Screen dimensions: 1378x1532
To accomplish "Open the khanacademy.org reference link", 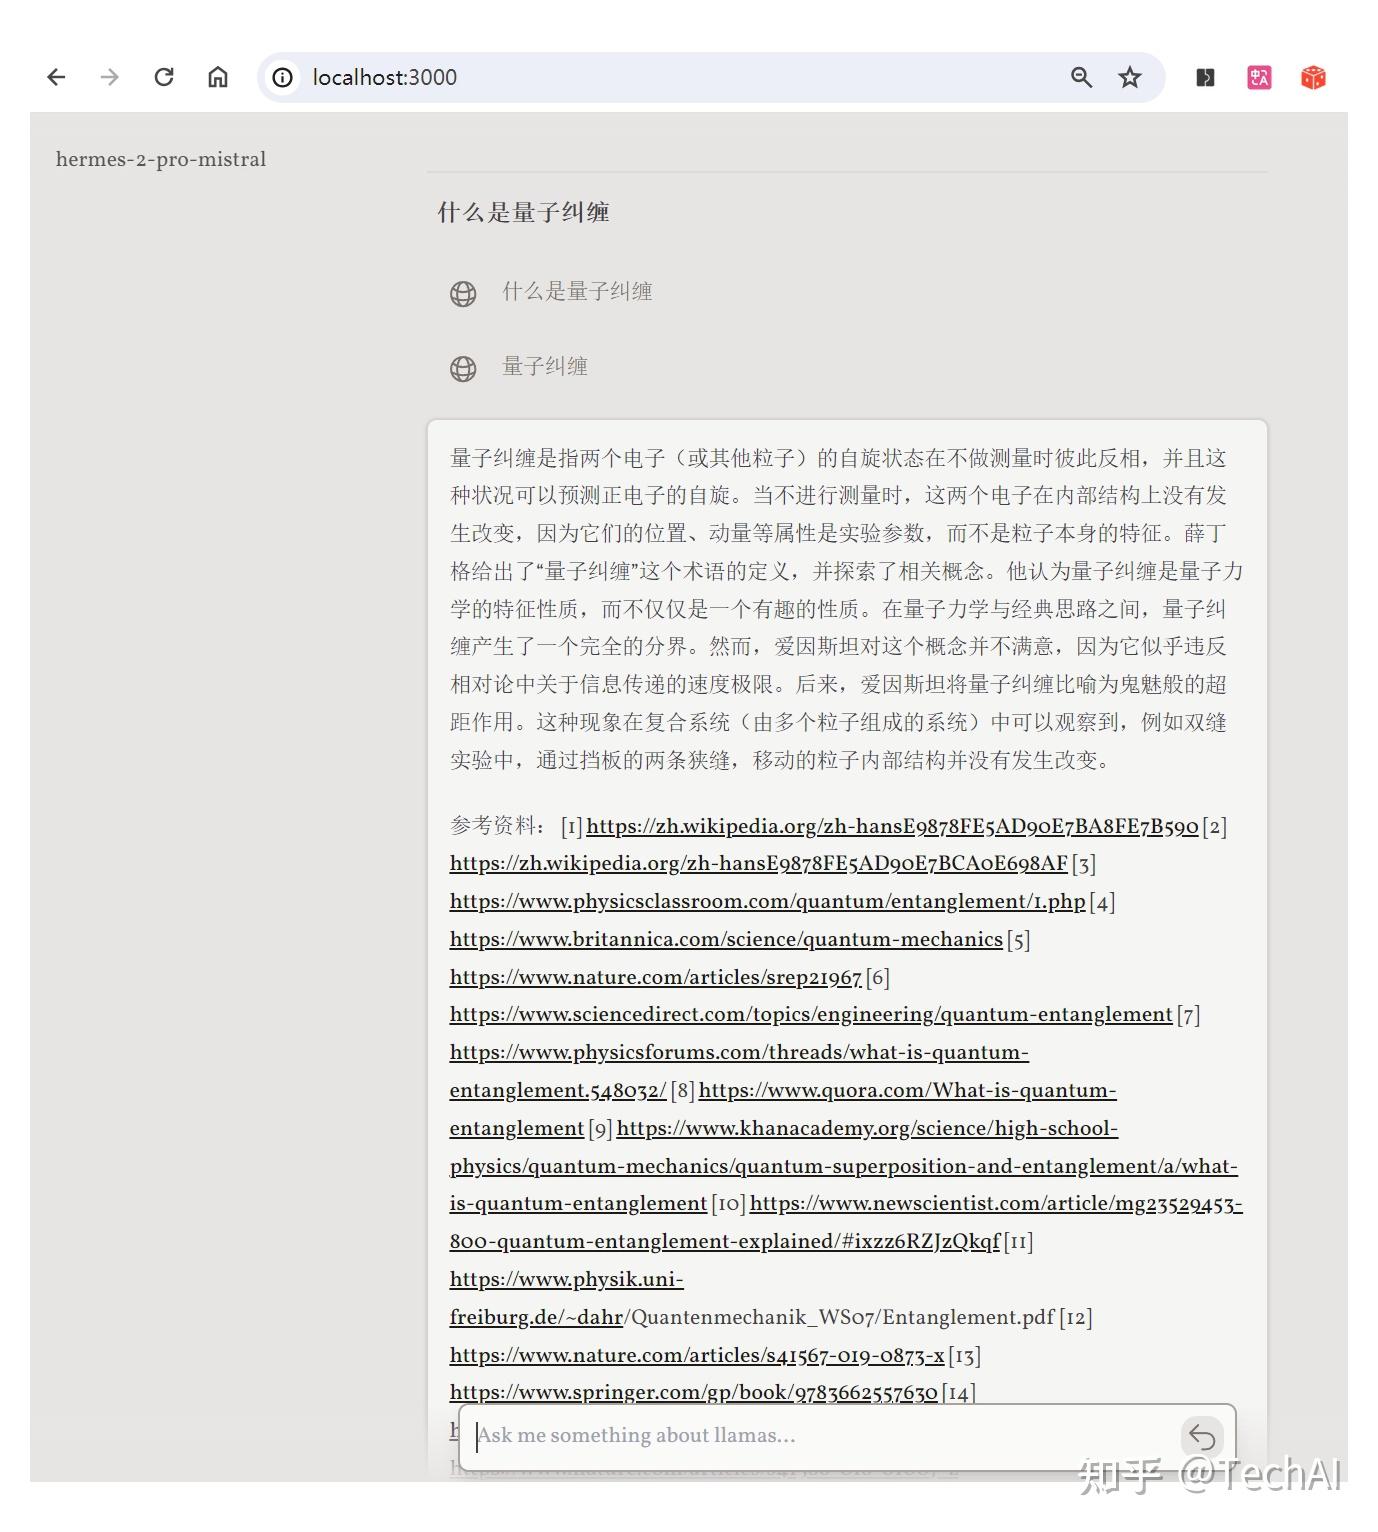I will [x=843, y=1166].
